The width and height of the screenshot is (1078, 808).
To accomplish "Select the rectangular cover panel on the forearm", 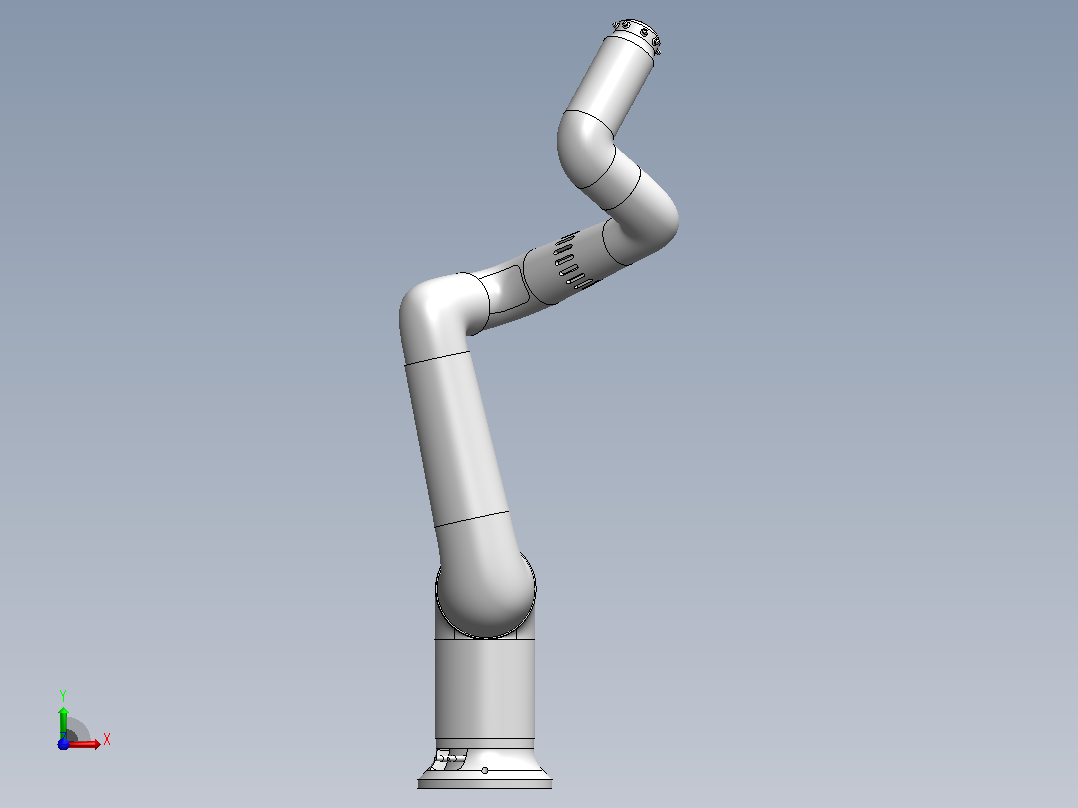I will coord(503,290).
